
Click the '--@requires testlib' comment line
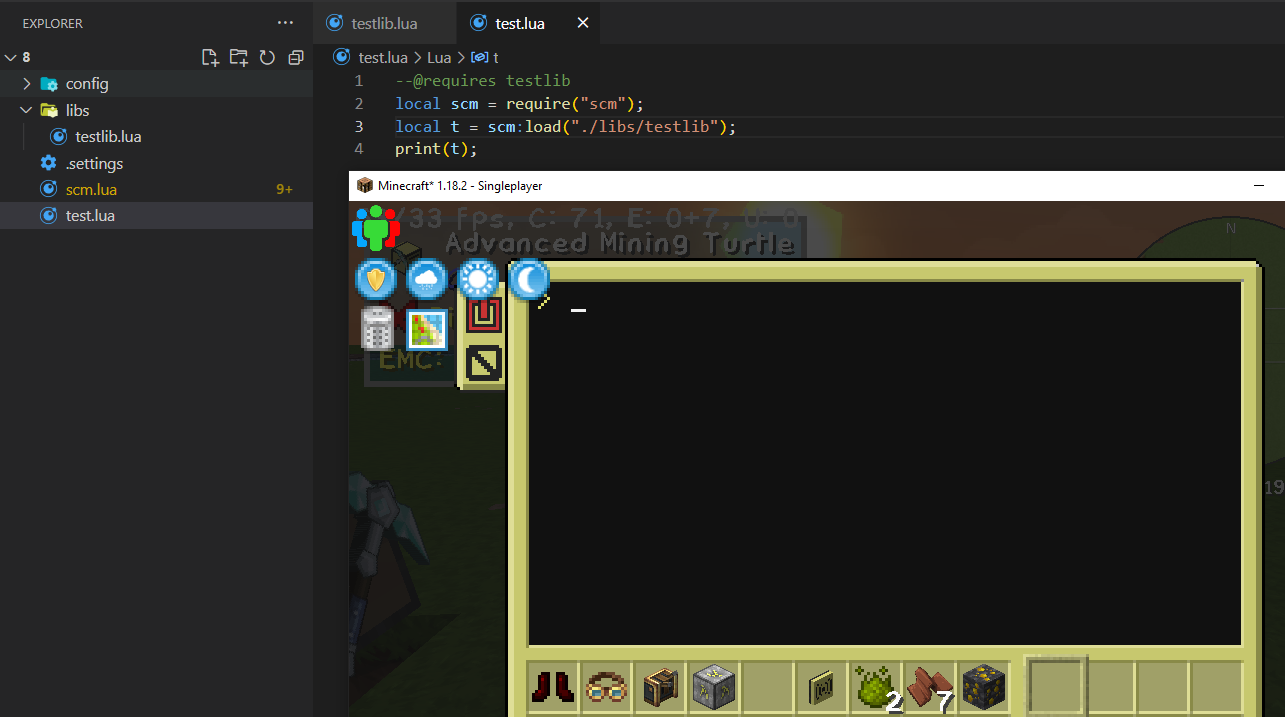pyautogui.click(x=482, y=80)
